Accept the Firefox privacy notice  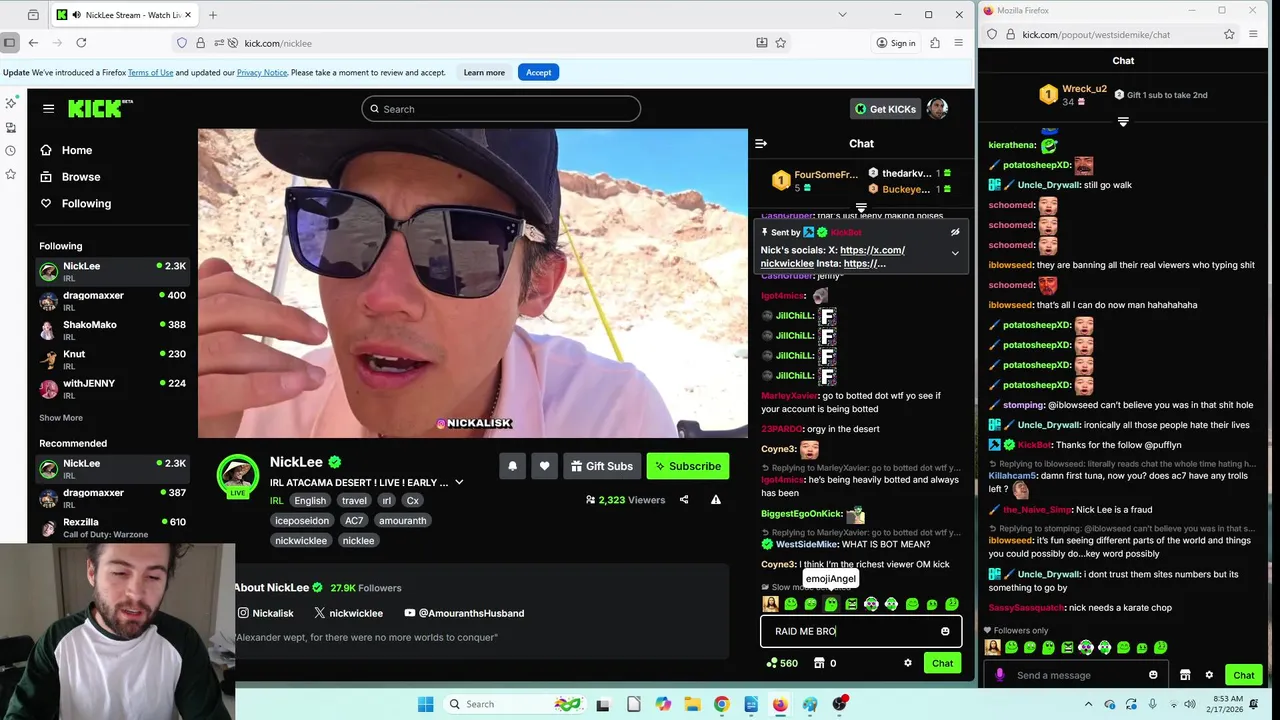pos(538,72)
